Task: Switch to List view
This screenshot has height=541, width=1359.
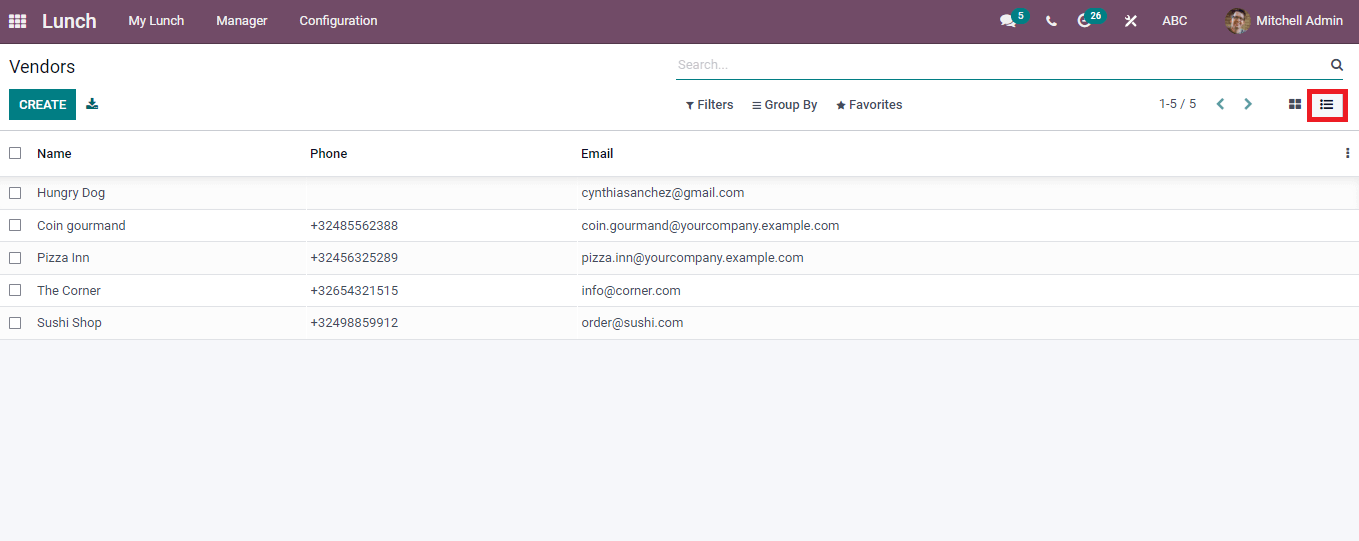Action: pos(1327,104)
